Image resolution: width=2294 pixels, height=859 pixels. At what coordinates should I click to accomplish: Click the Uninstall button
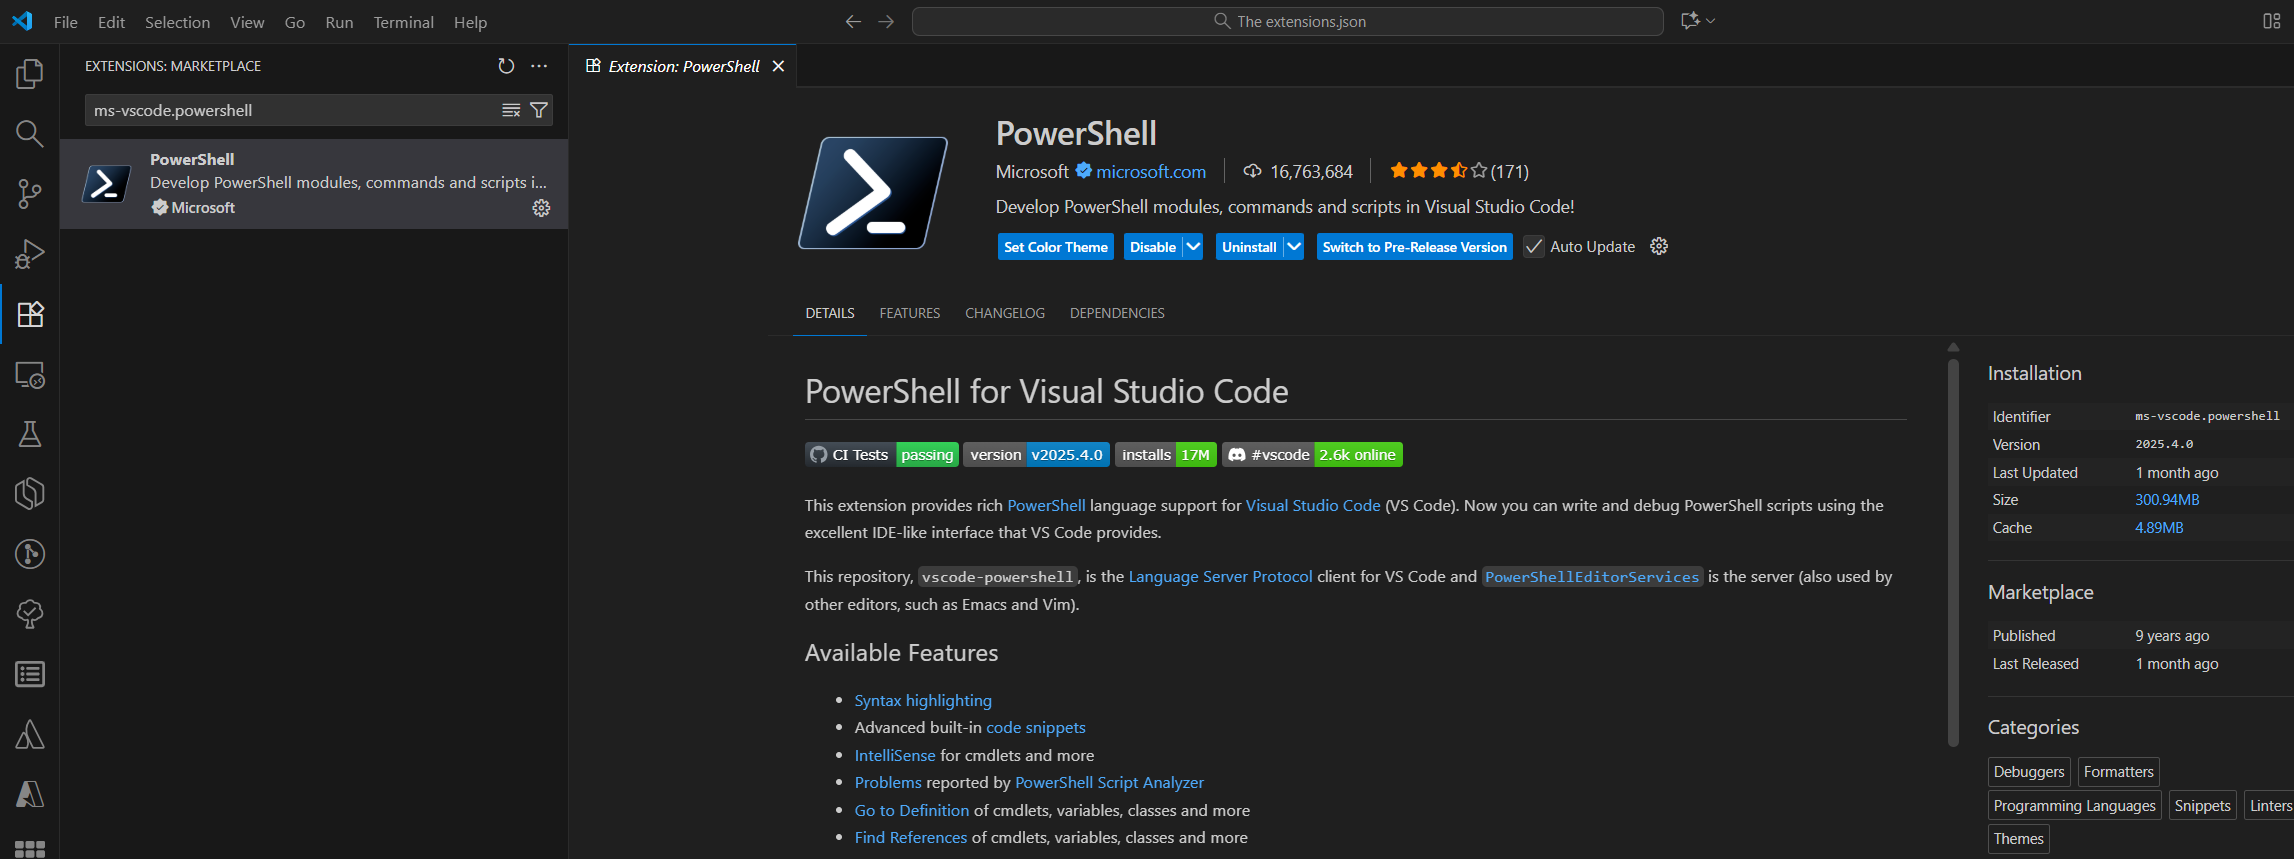1249,247
